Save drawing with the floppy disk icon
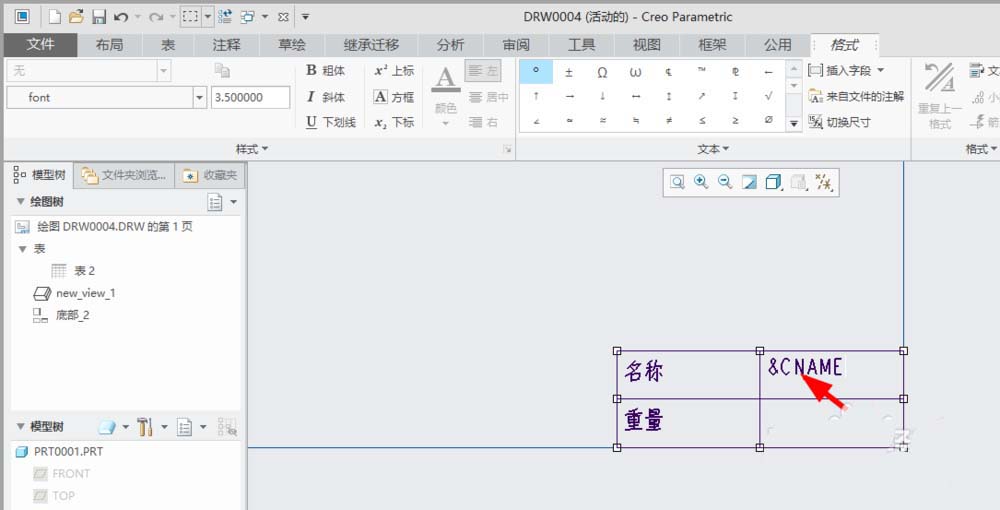This screenshot has width=1000, height=510. click(x=99, y=17)
